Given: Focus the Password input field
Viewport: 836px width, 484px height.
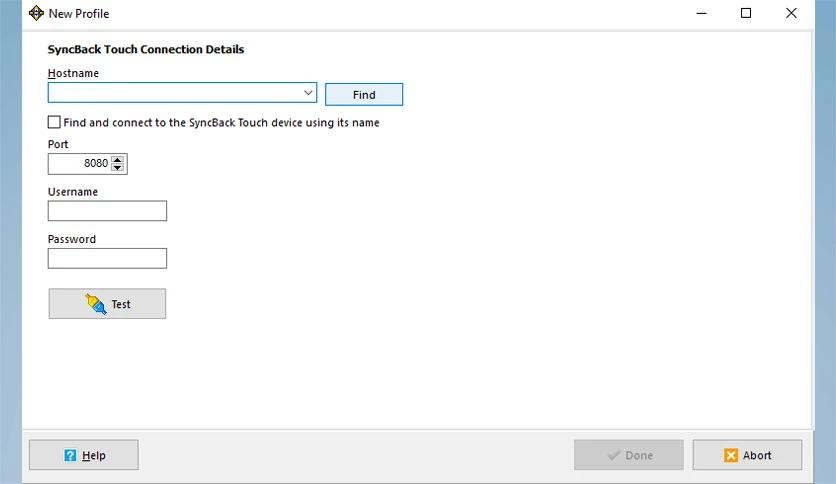Looking at the screenshot, I should tap(107, 258).
